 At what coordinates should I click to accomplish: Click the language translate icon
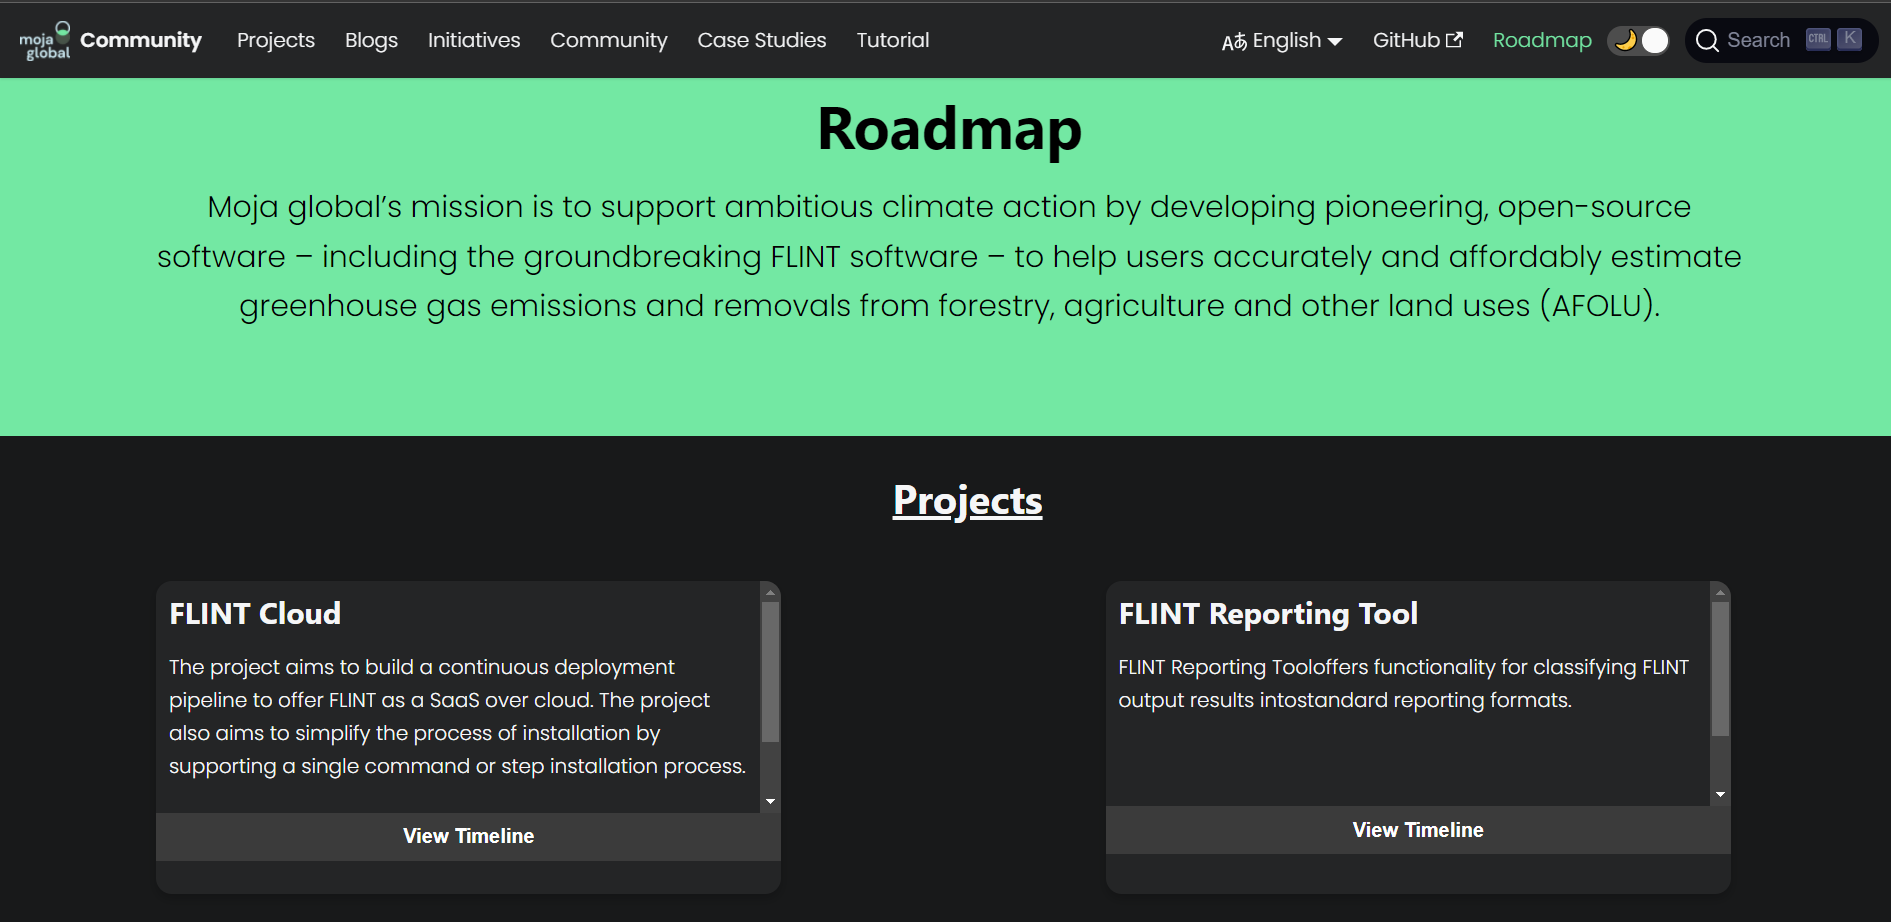pos(1234,41)
